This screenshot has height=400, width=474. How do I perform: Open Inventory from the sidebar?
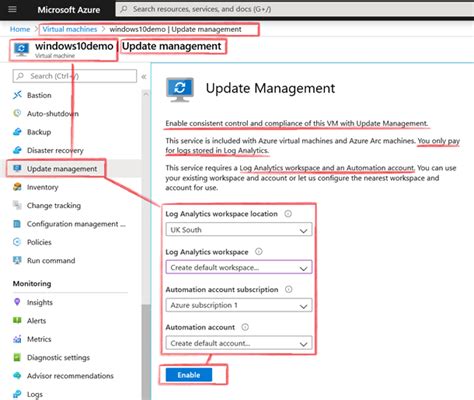pos(42,187)
